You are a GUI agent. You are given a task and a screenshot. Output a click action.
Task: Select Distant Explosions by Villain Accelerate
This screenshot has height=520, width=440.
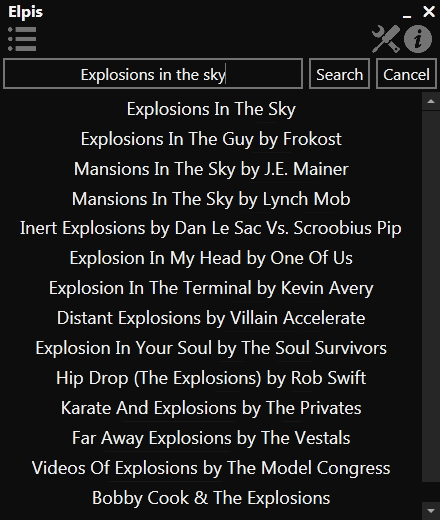click(211, 318)
